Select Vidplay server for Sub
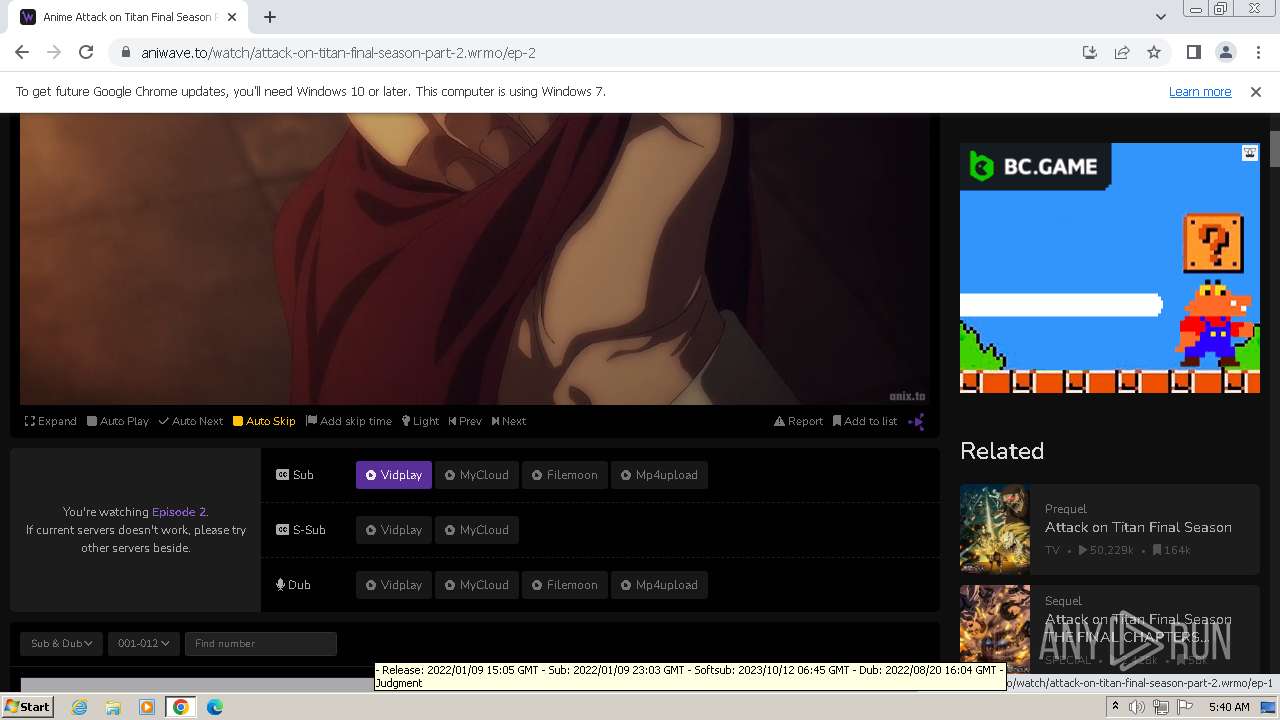 point(394,475)
